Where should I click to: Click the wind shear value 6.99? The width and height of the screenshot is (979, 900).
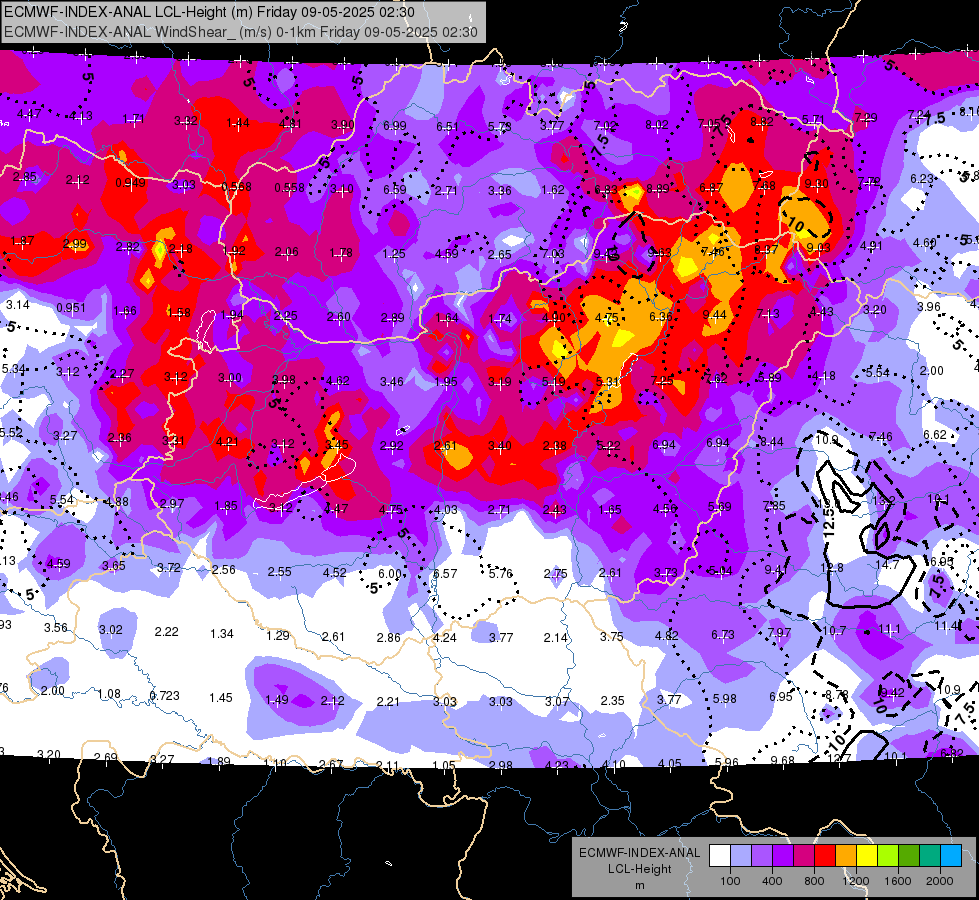[395, 126]
